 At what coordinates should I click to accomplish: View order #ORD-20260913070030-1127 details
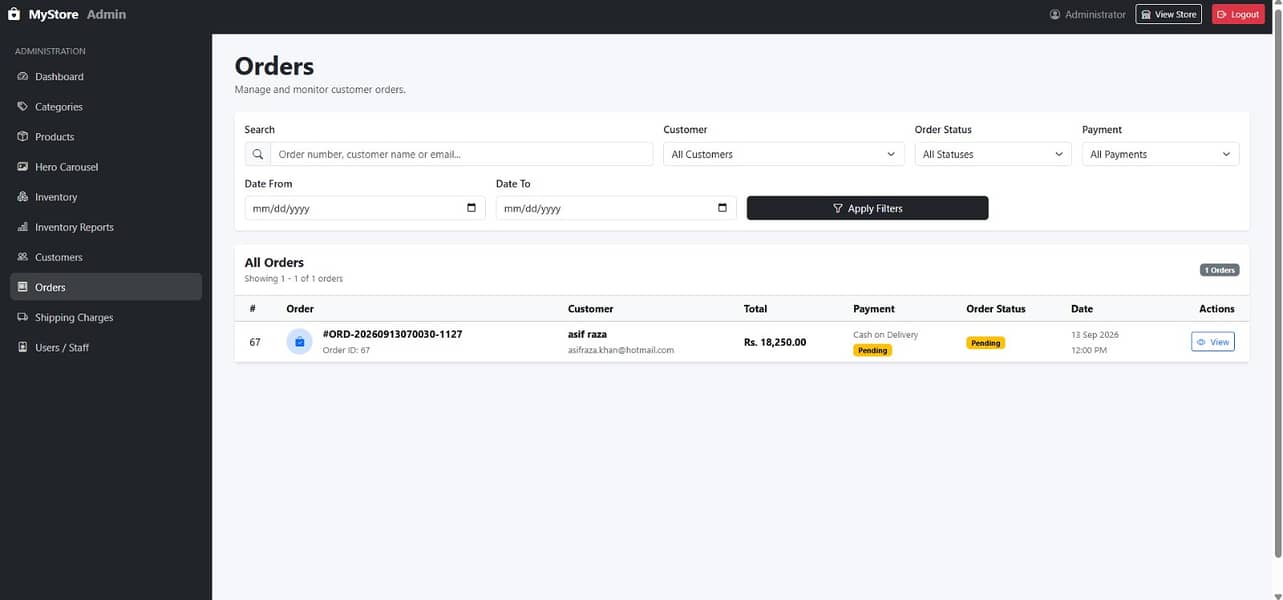pyautogui.click(x=1212, y=342)
